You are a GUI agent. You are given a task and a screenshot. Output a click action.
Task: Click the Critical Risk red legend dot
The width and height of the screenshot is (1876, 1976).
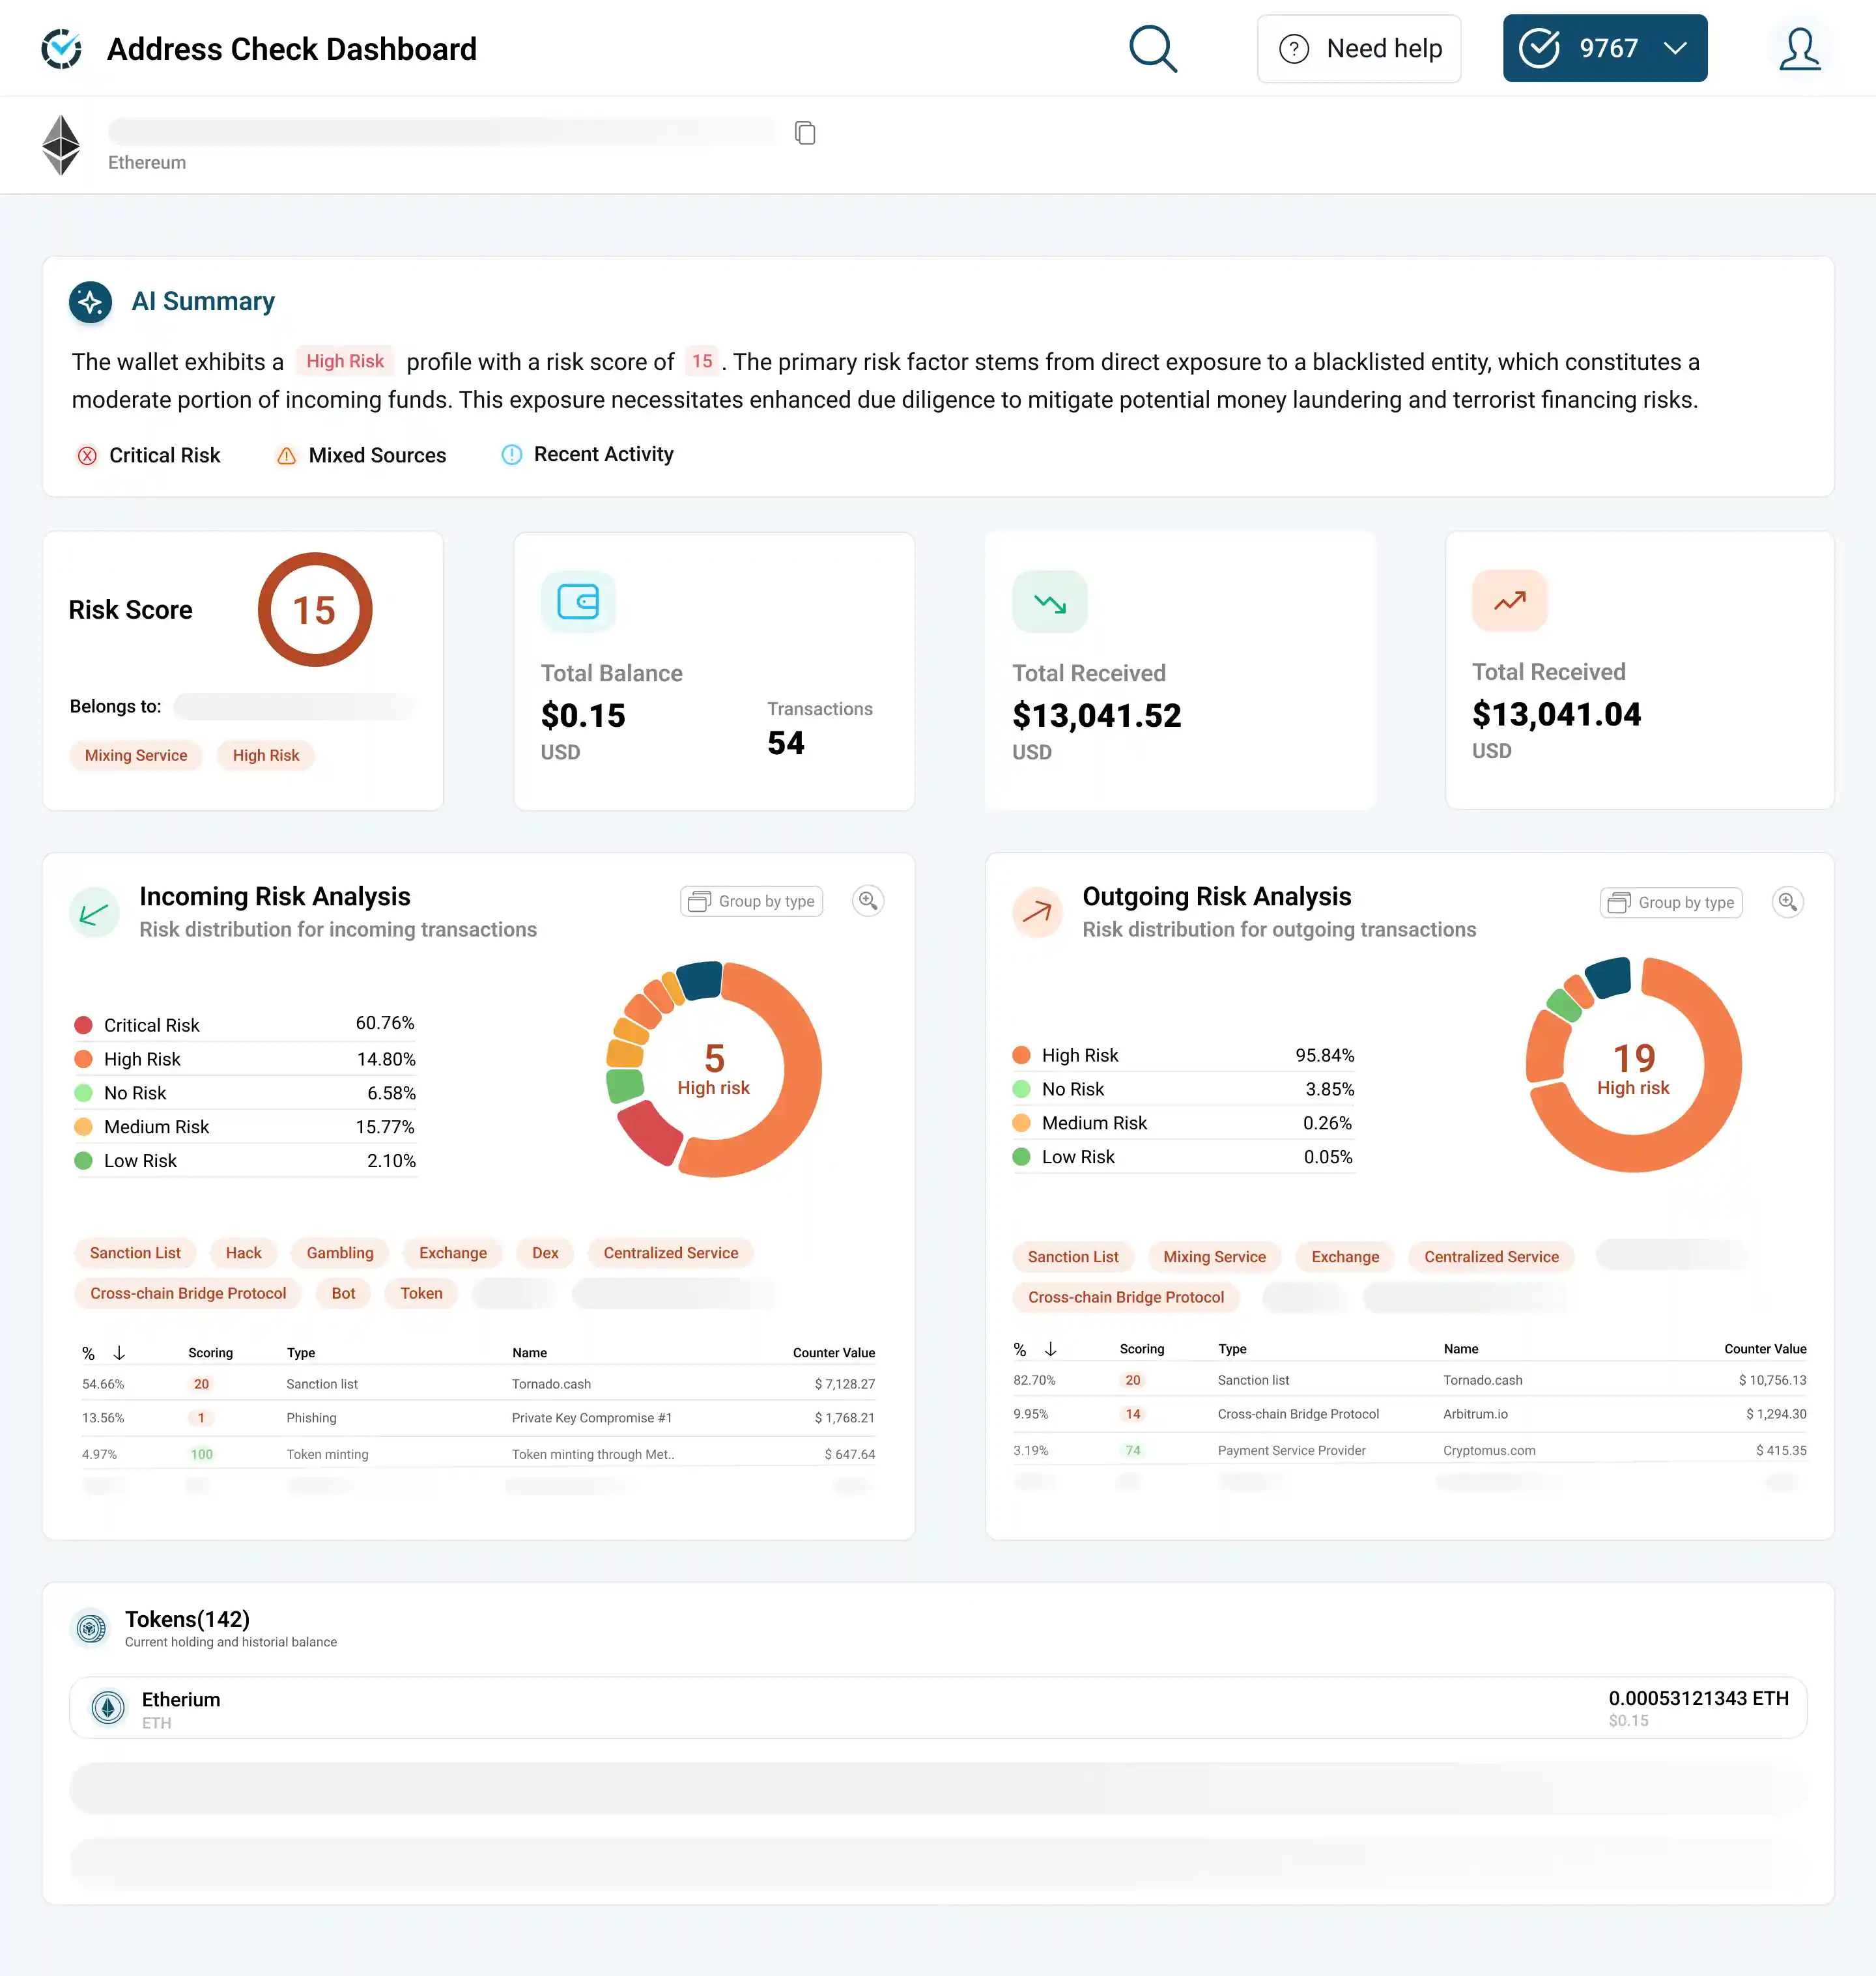tap(84, 1025)
